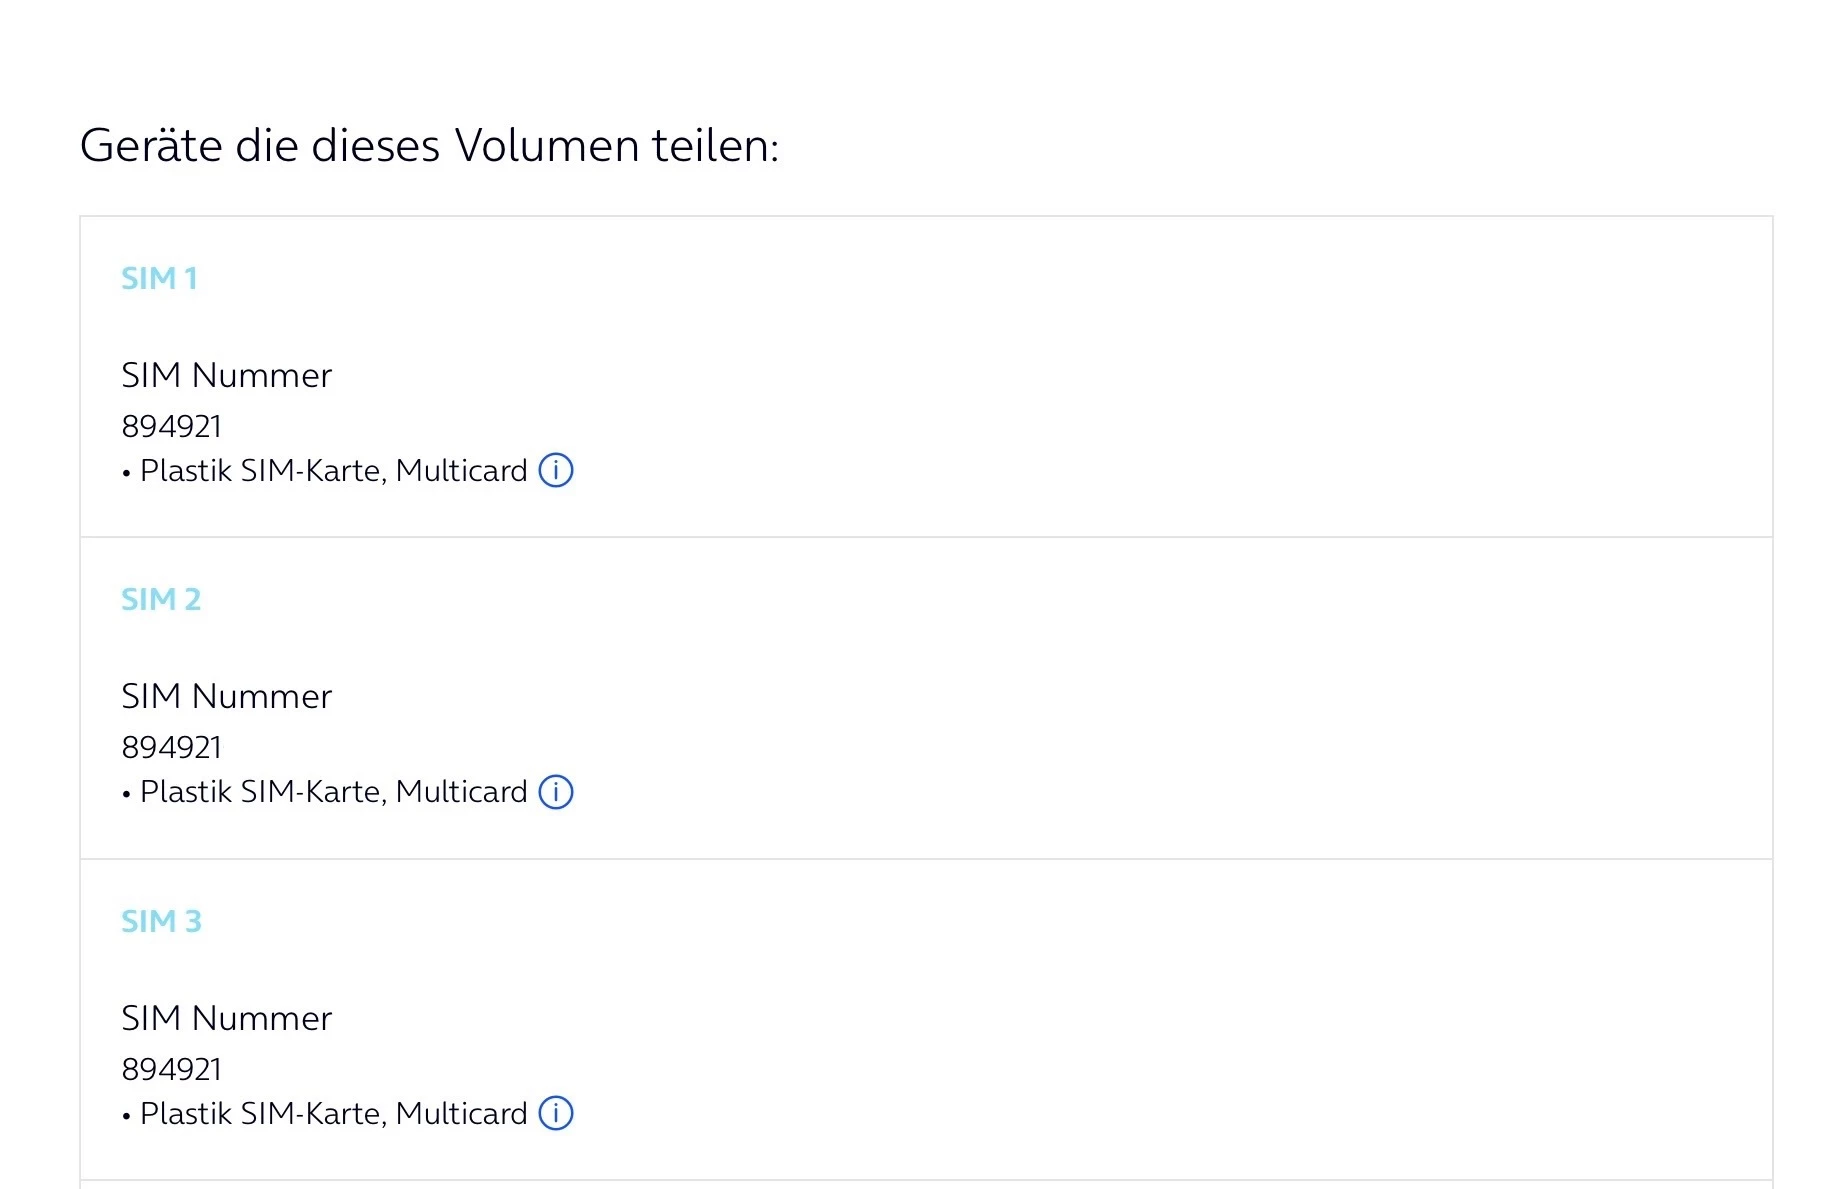Open info icon for SIM 1 Multicard
Viewport: 1845px width, 1189px height.
556,470
